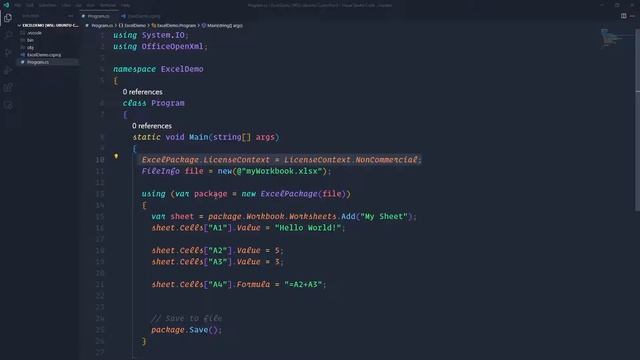The image size is (640, 360).
Task: Open the Search view in activity bar
Action: tap(8, 35)
